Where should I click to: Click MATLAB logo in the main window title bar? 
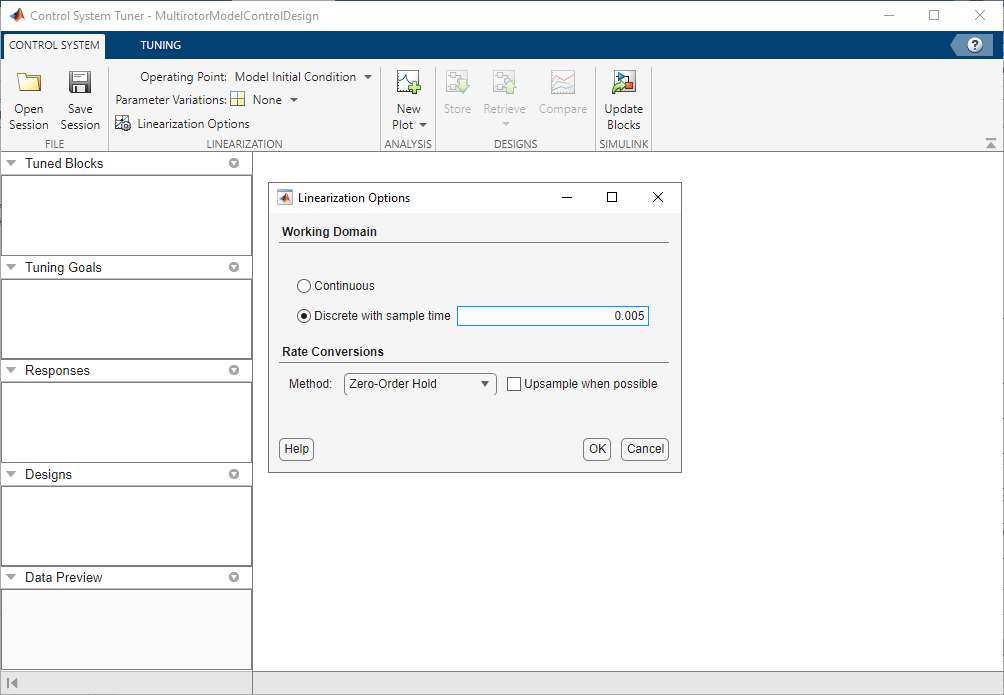coord(17,15)
